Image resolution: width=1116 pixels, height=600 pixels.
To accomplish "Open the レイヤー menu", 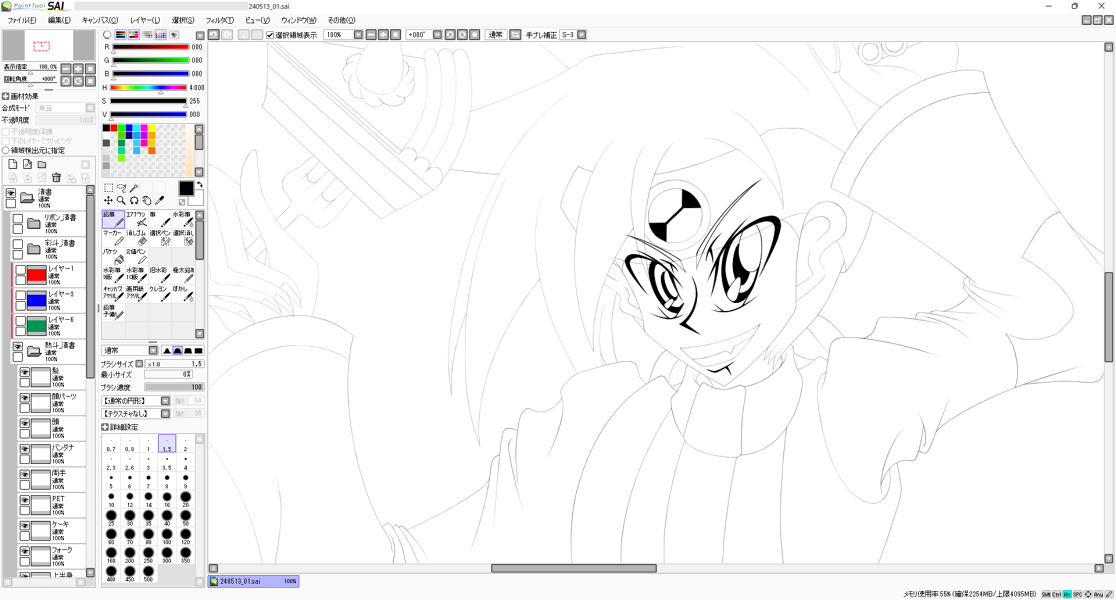I will [145, 20].
